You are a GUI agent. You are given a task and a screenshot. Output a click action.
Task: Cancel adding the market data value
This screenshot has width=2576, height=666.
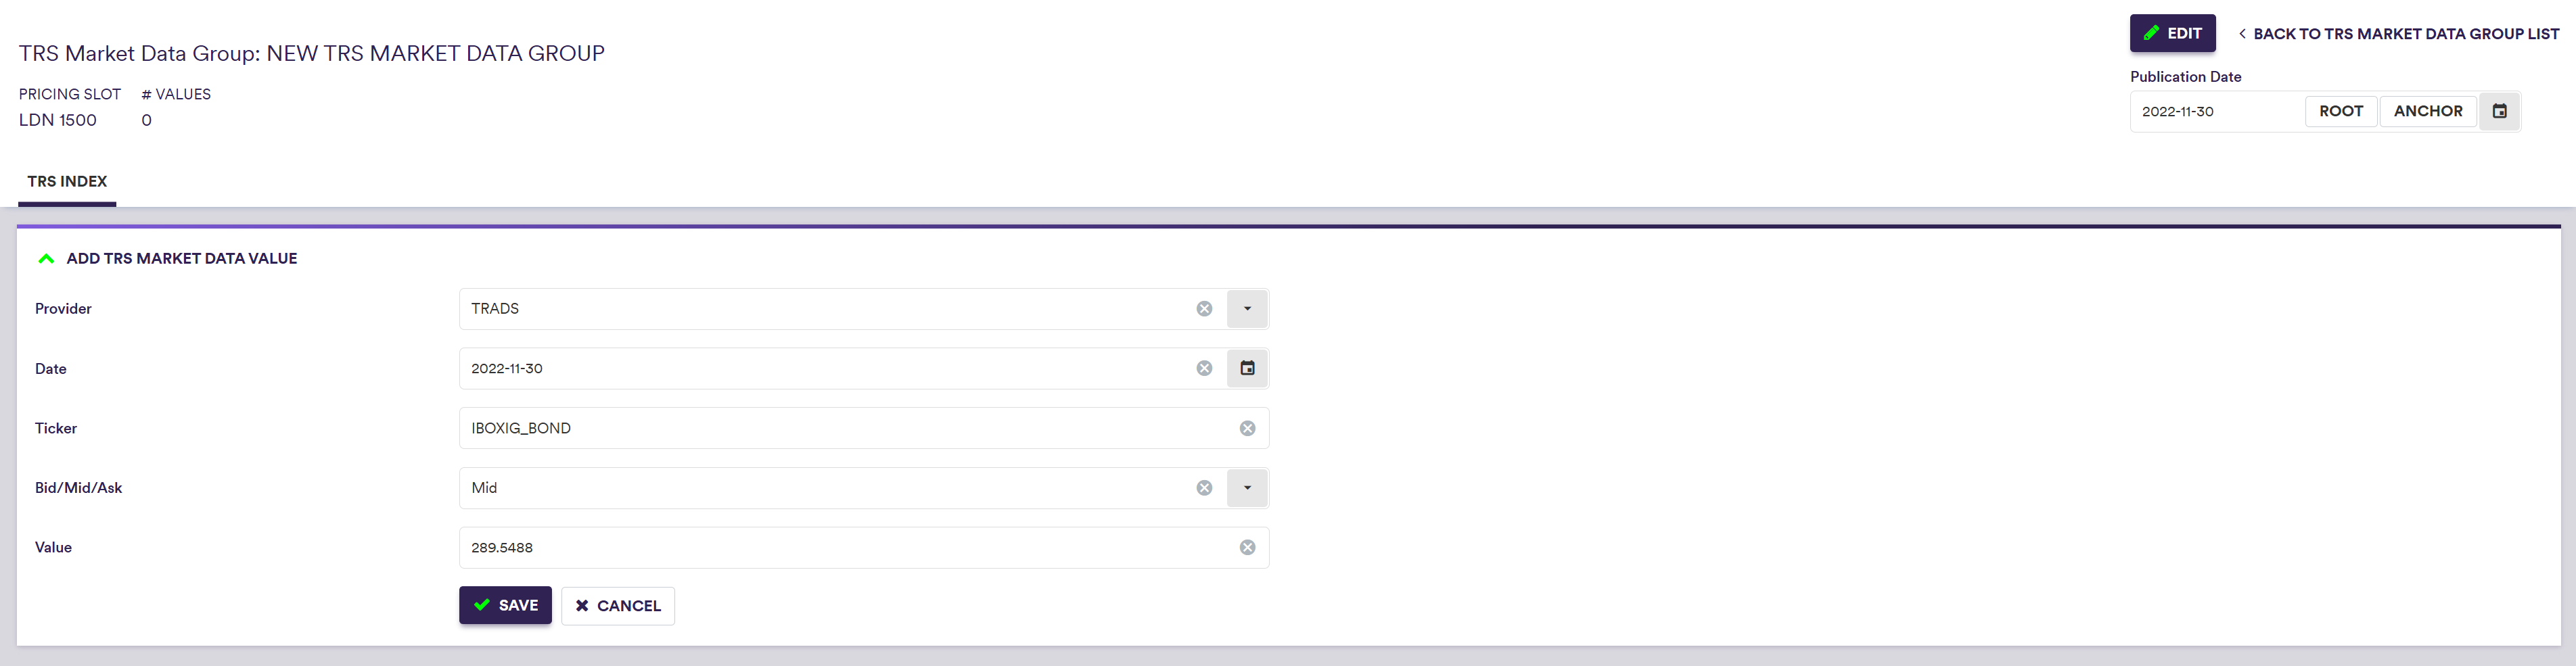[618, 606]
